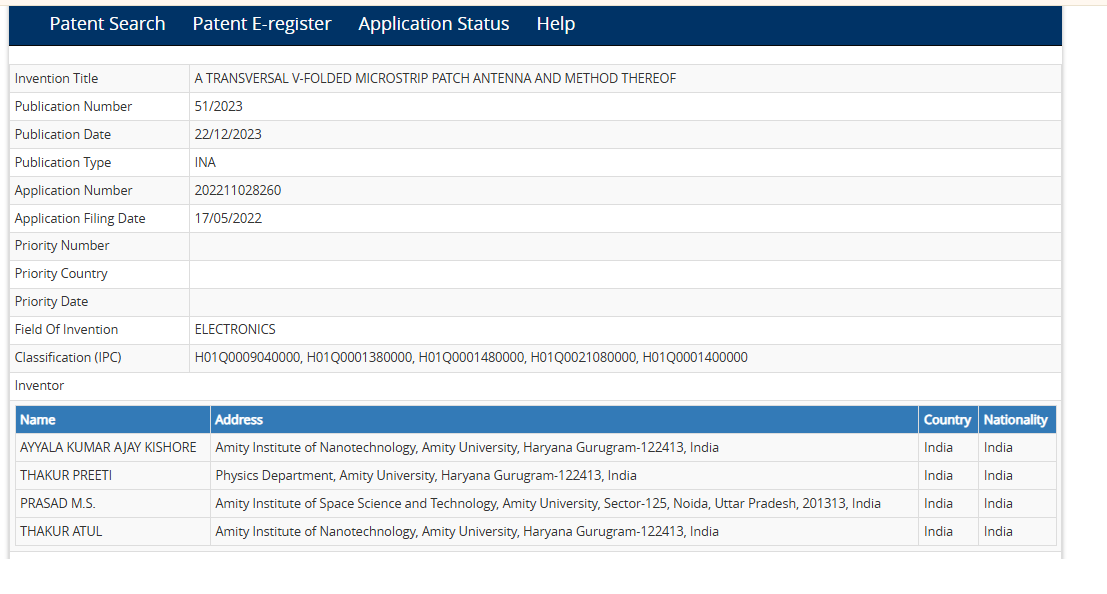The image size is (1107, 594).
Task: Go to Application Status
Action: click(x=433, y=24)
